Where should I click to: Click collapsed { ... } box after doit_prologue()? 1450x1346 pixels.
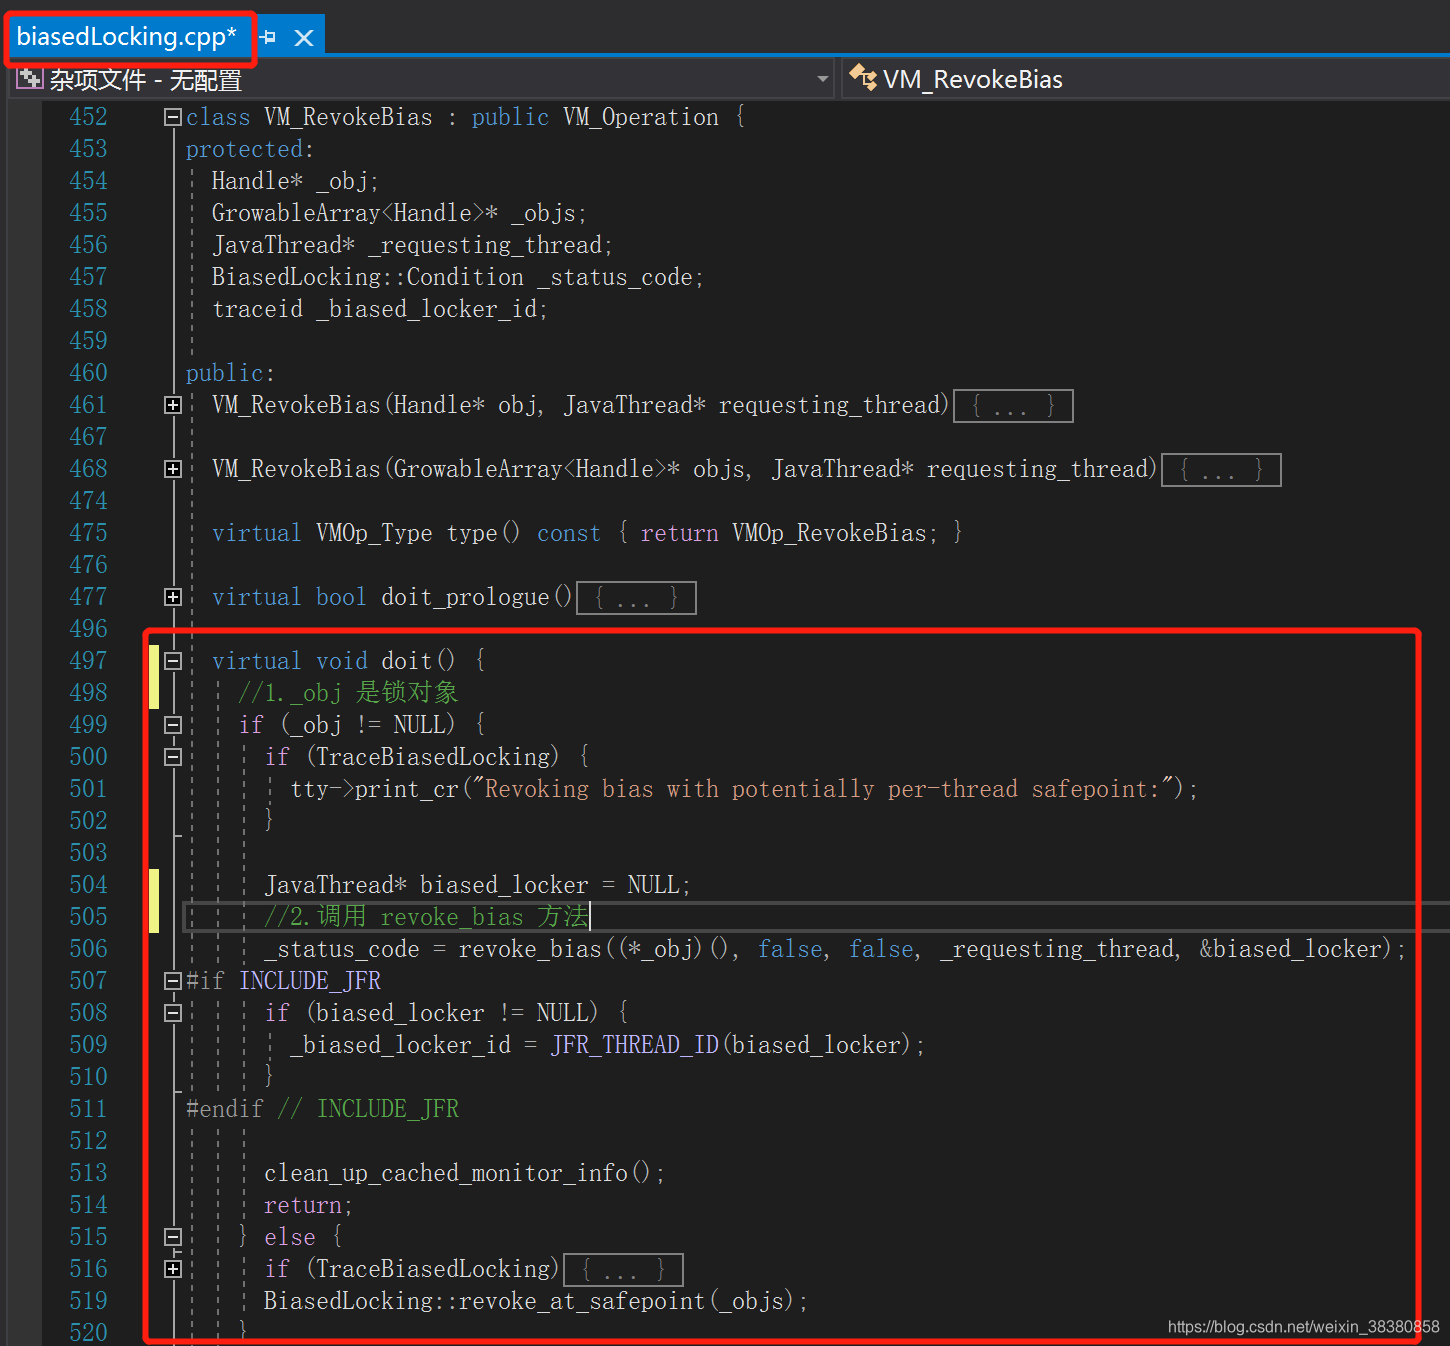[636, 598]
